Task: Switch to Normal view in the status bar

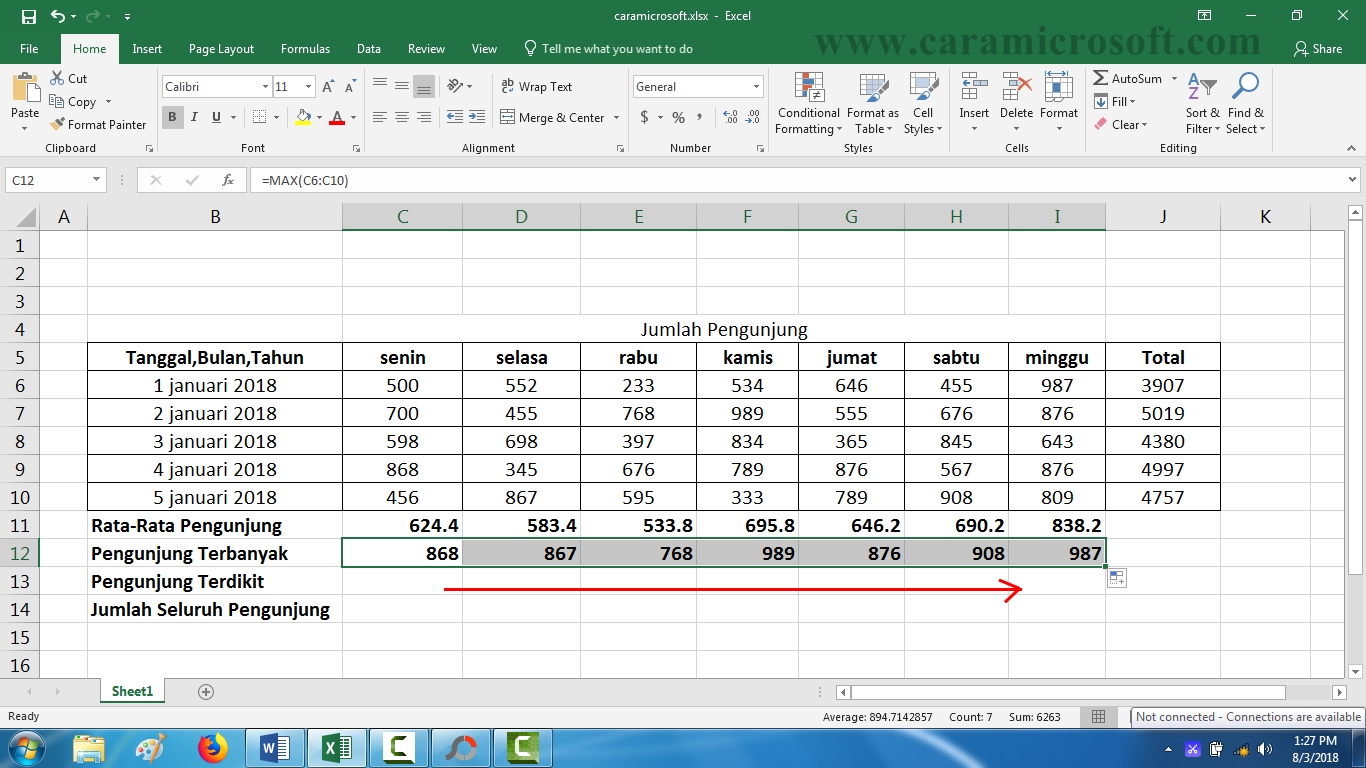Action: point(1098,717)
